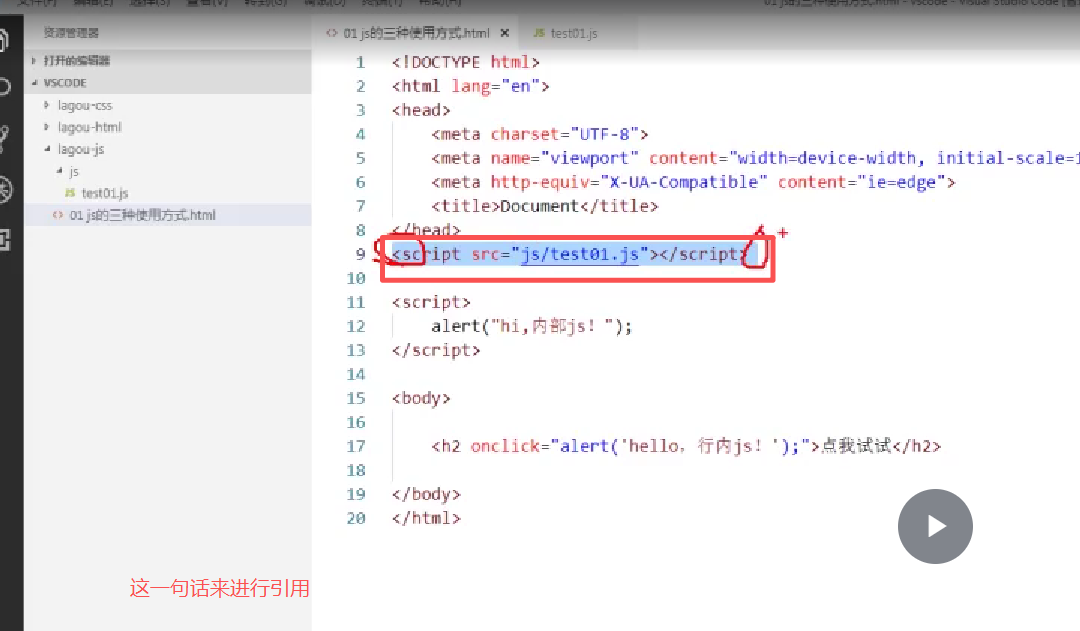Click line number 12 in the gutter
1080x631 pixels.
[355, 326]
